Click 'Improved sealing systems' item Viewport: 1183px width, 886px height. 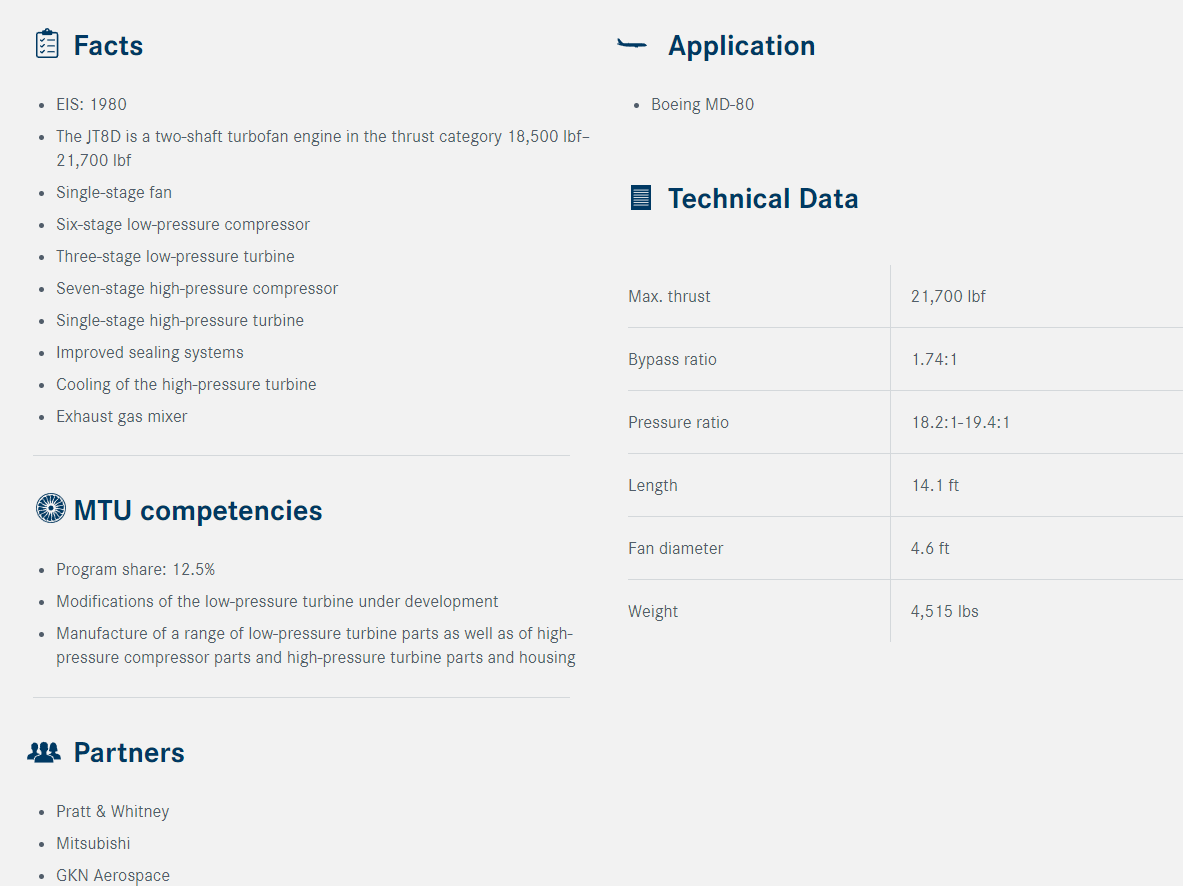[x=149, y=352]
